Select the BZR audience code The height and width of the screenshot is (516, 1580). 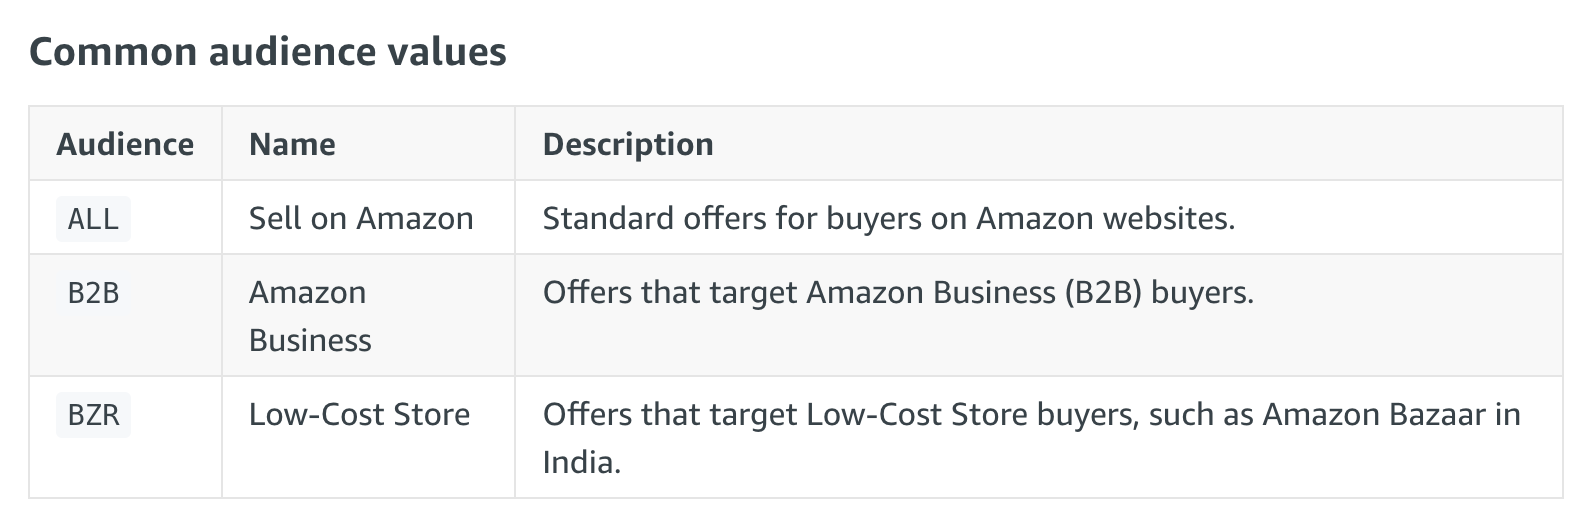pos(93,414)
